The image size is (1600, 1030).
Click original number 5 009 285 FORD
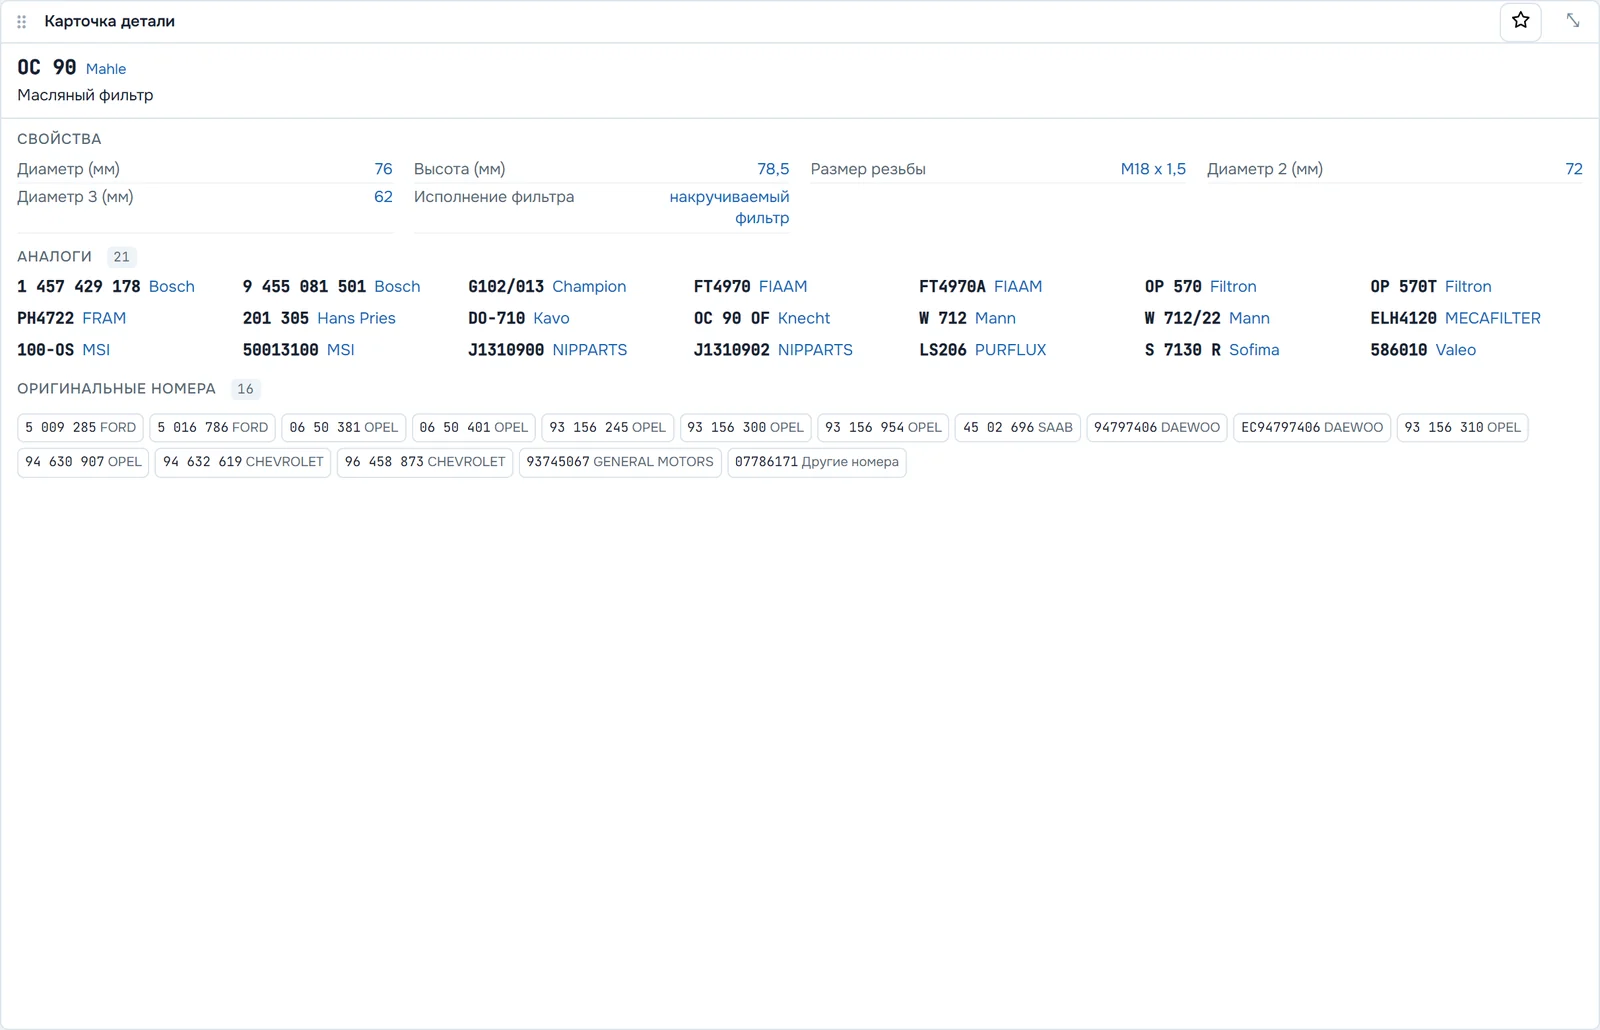[80, 428]
